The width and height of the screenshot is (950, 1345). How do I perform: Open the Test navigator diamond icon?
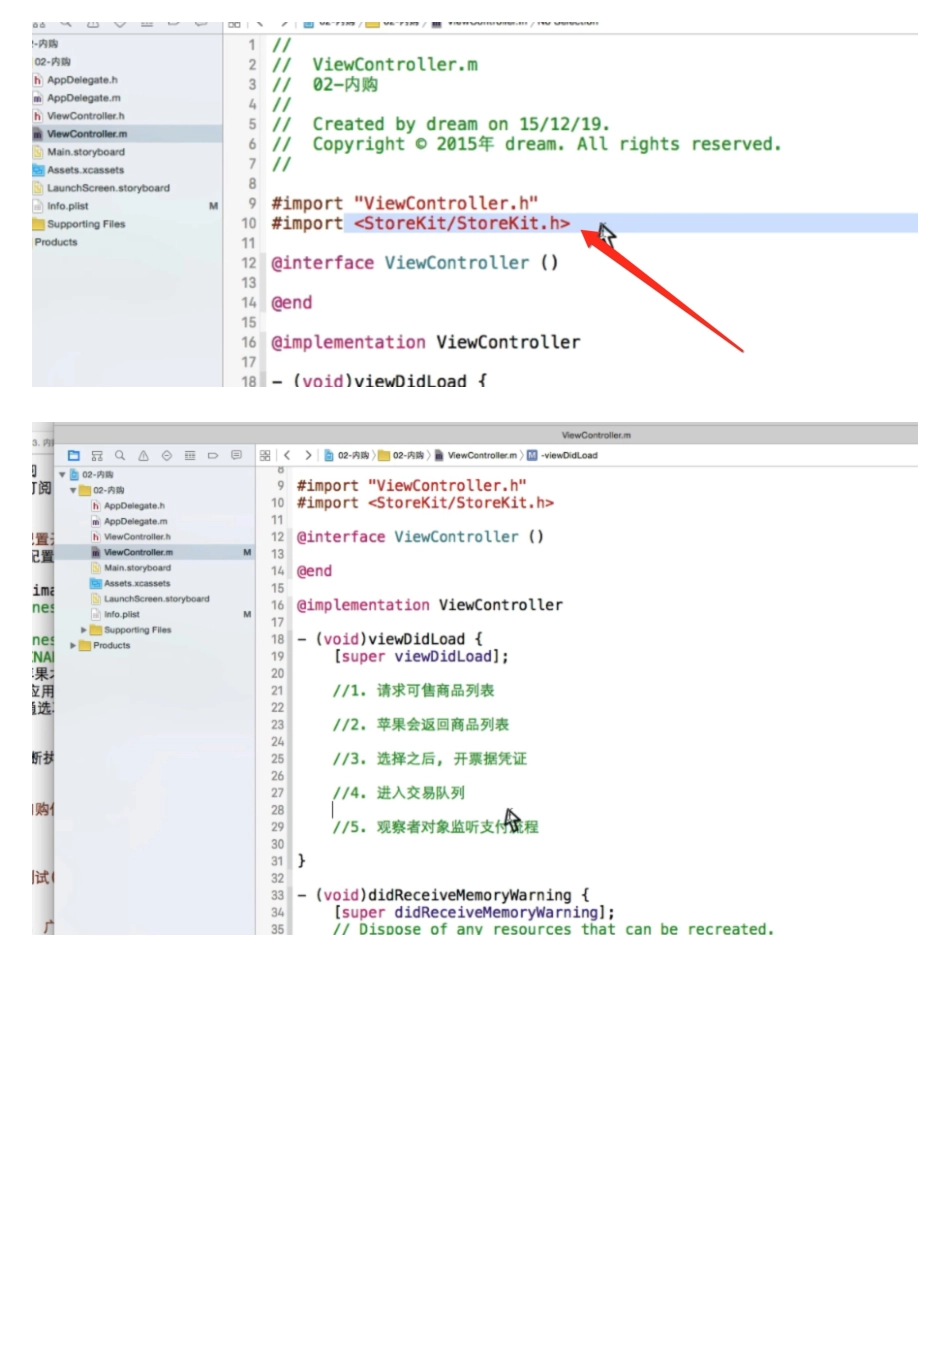pos(166,455)
